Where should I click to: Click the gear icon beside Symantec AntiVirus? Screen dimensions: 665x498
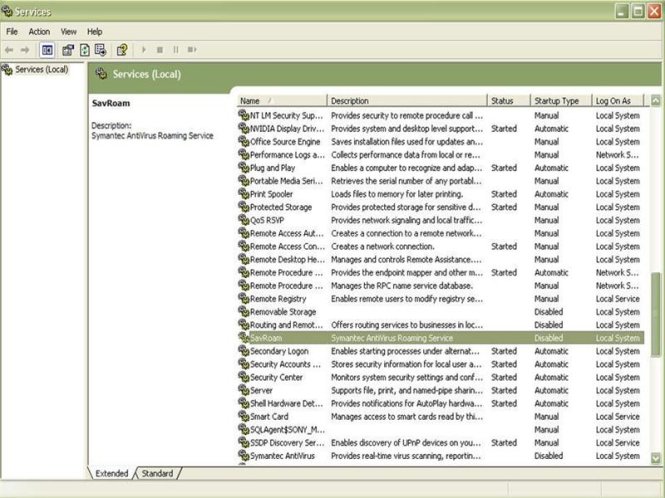click(243, 456)
